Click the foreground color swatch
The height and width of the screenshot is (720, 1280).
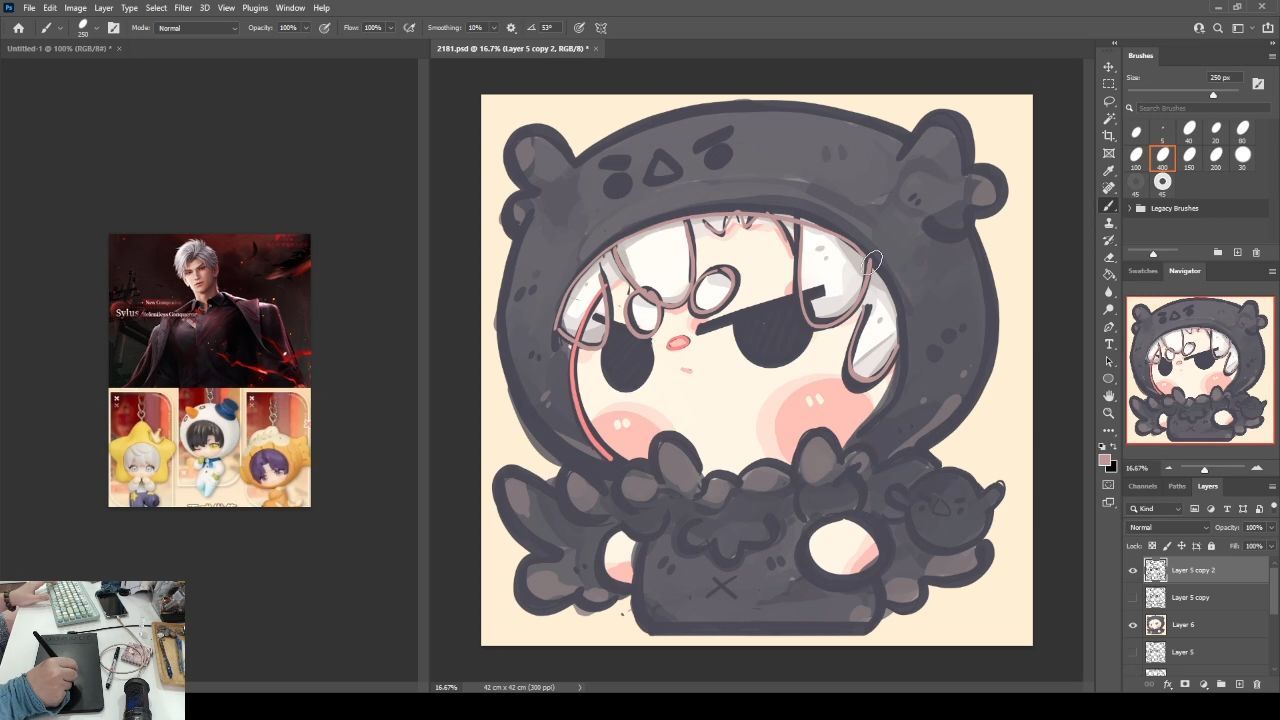coord(1105,461)
